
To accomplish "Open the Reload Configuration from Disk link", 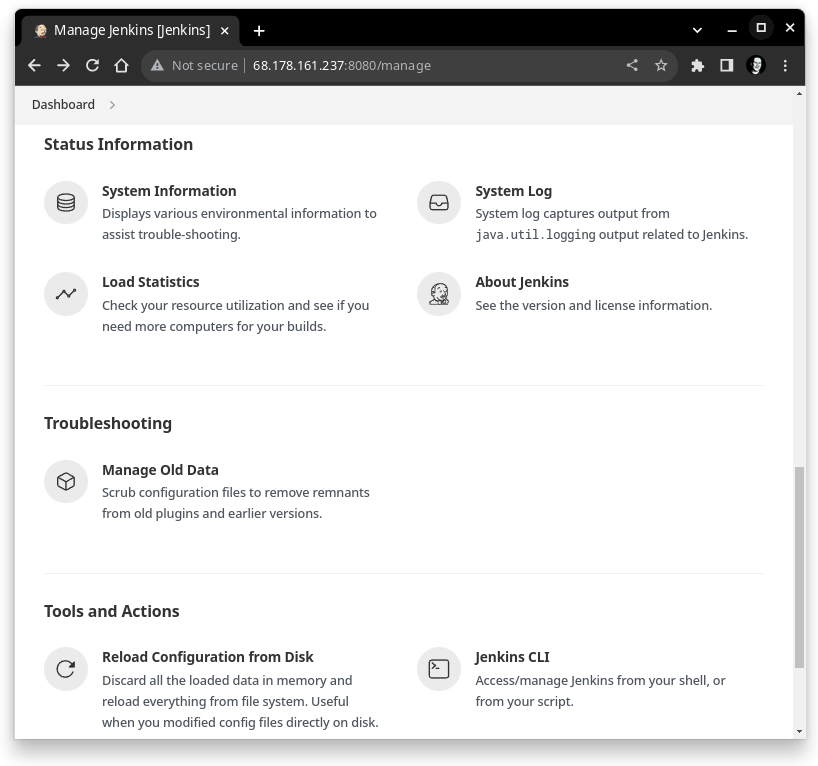I will (x=208, y=657).
